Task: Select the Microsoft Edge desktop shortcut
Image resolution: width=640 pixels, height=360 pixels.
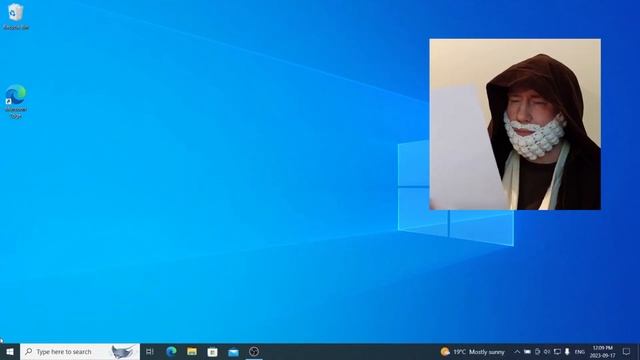Action: pyautogui.click(x=16, y=102)
